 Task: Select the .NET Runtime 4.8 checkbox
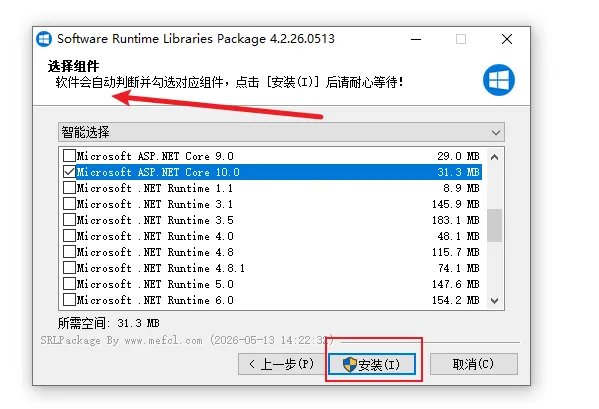(69, 252)
